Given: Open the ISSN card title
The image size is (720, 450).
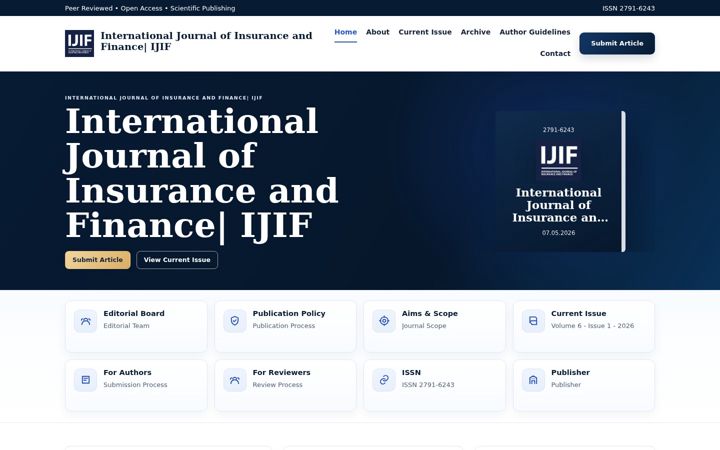Looking at the screenshot, I should point(411,372).
